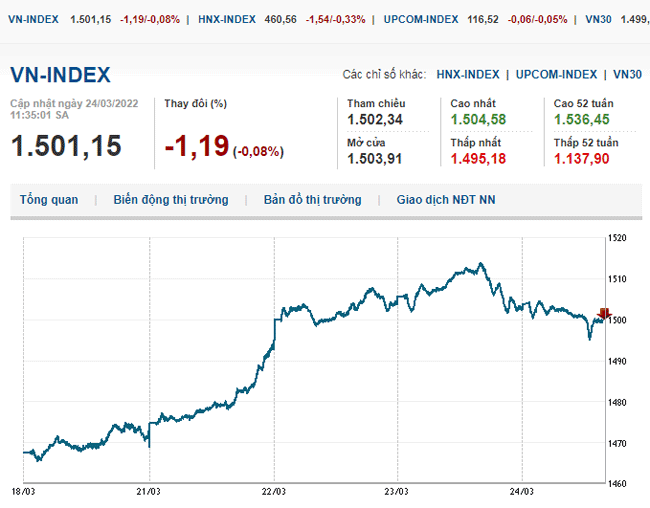Click the red down-arrow marker on chart

(603, 314)
